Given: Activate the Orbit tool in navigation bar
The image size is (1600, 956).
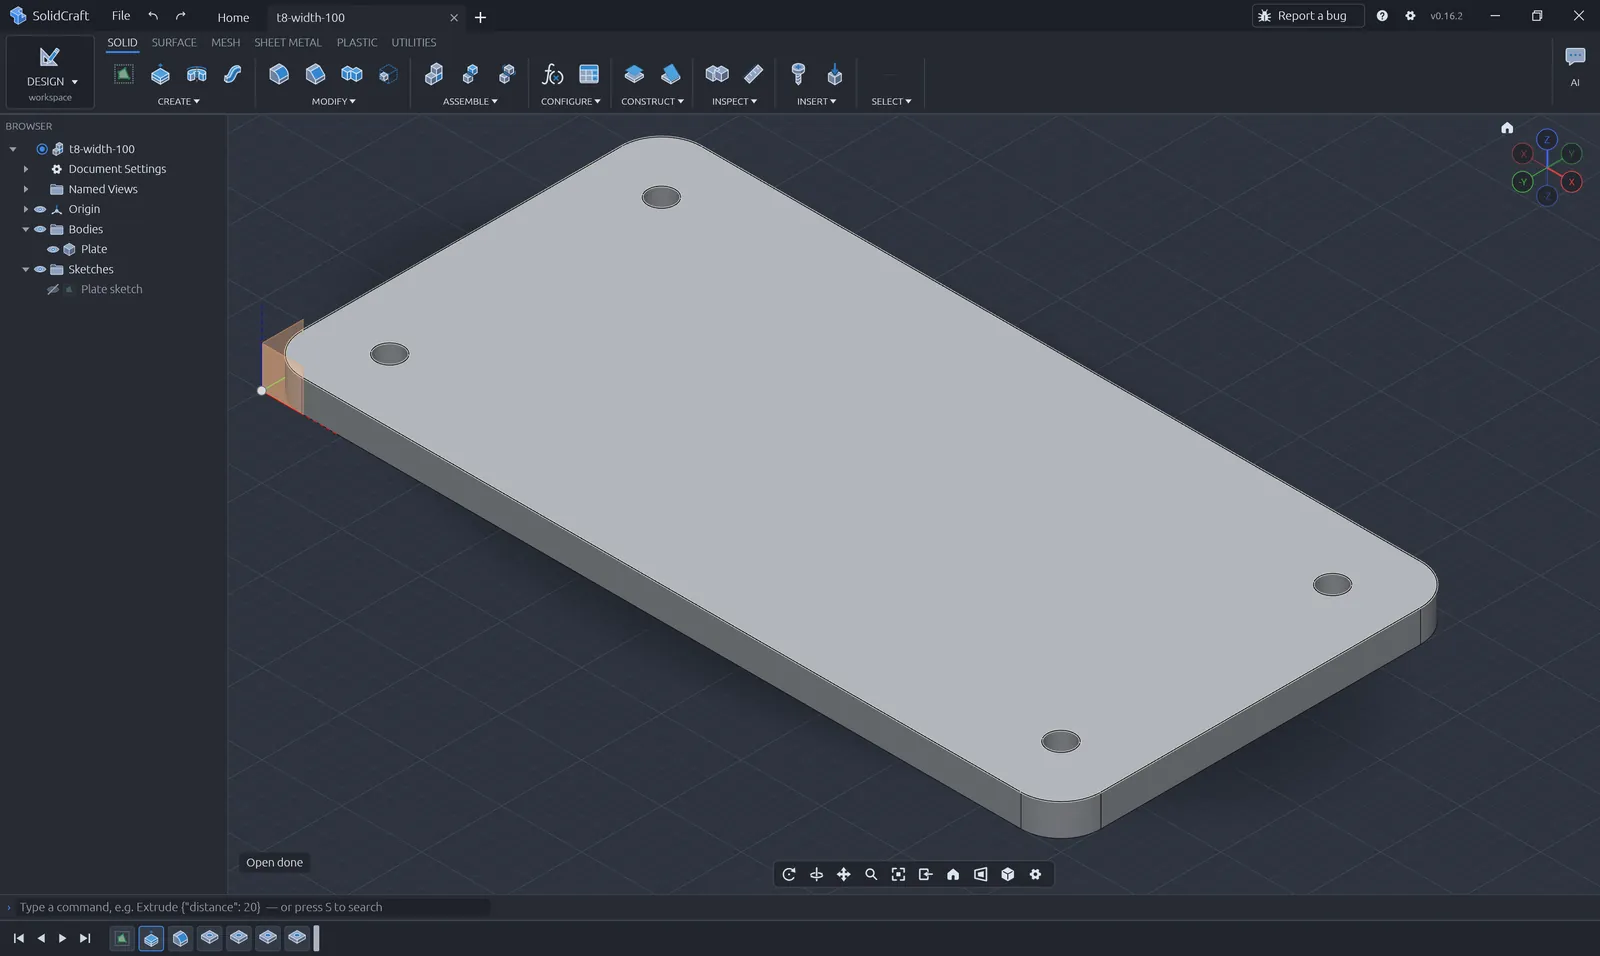Looking at the screenshot, I should tap(789, 874).
